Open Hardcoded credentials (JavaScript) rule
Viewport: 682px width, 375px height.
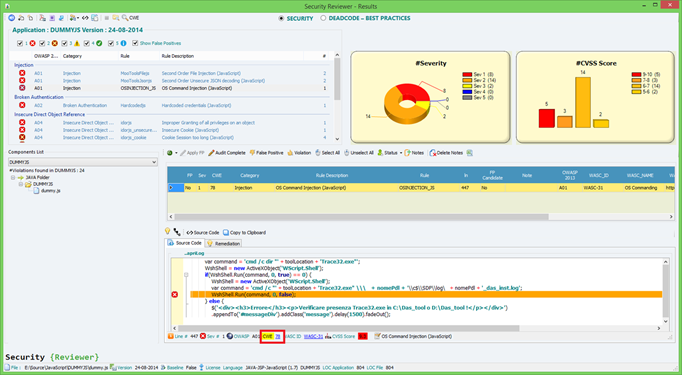(x=196, y=105)
